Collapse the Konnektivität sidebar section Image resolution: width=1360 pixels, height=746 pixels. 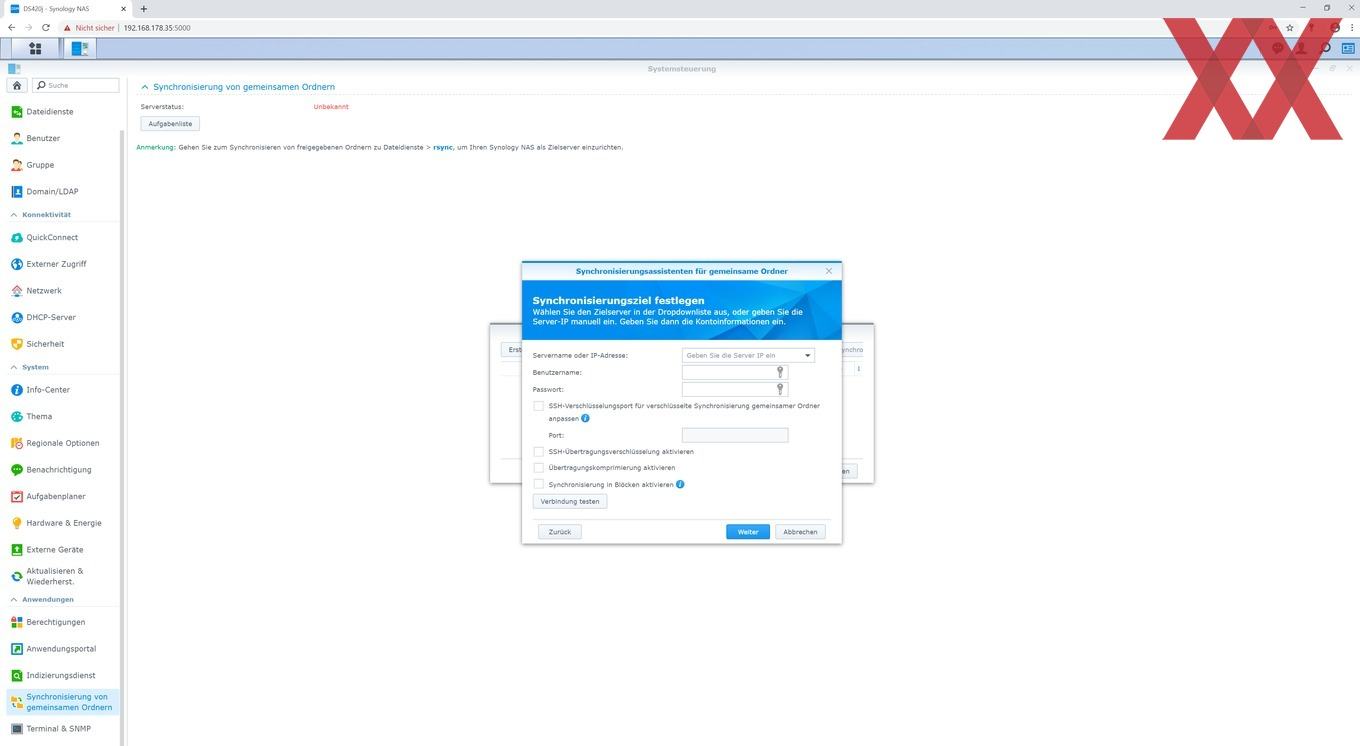[x=14, y=215]
